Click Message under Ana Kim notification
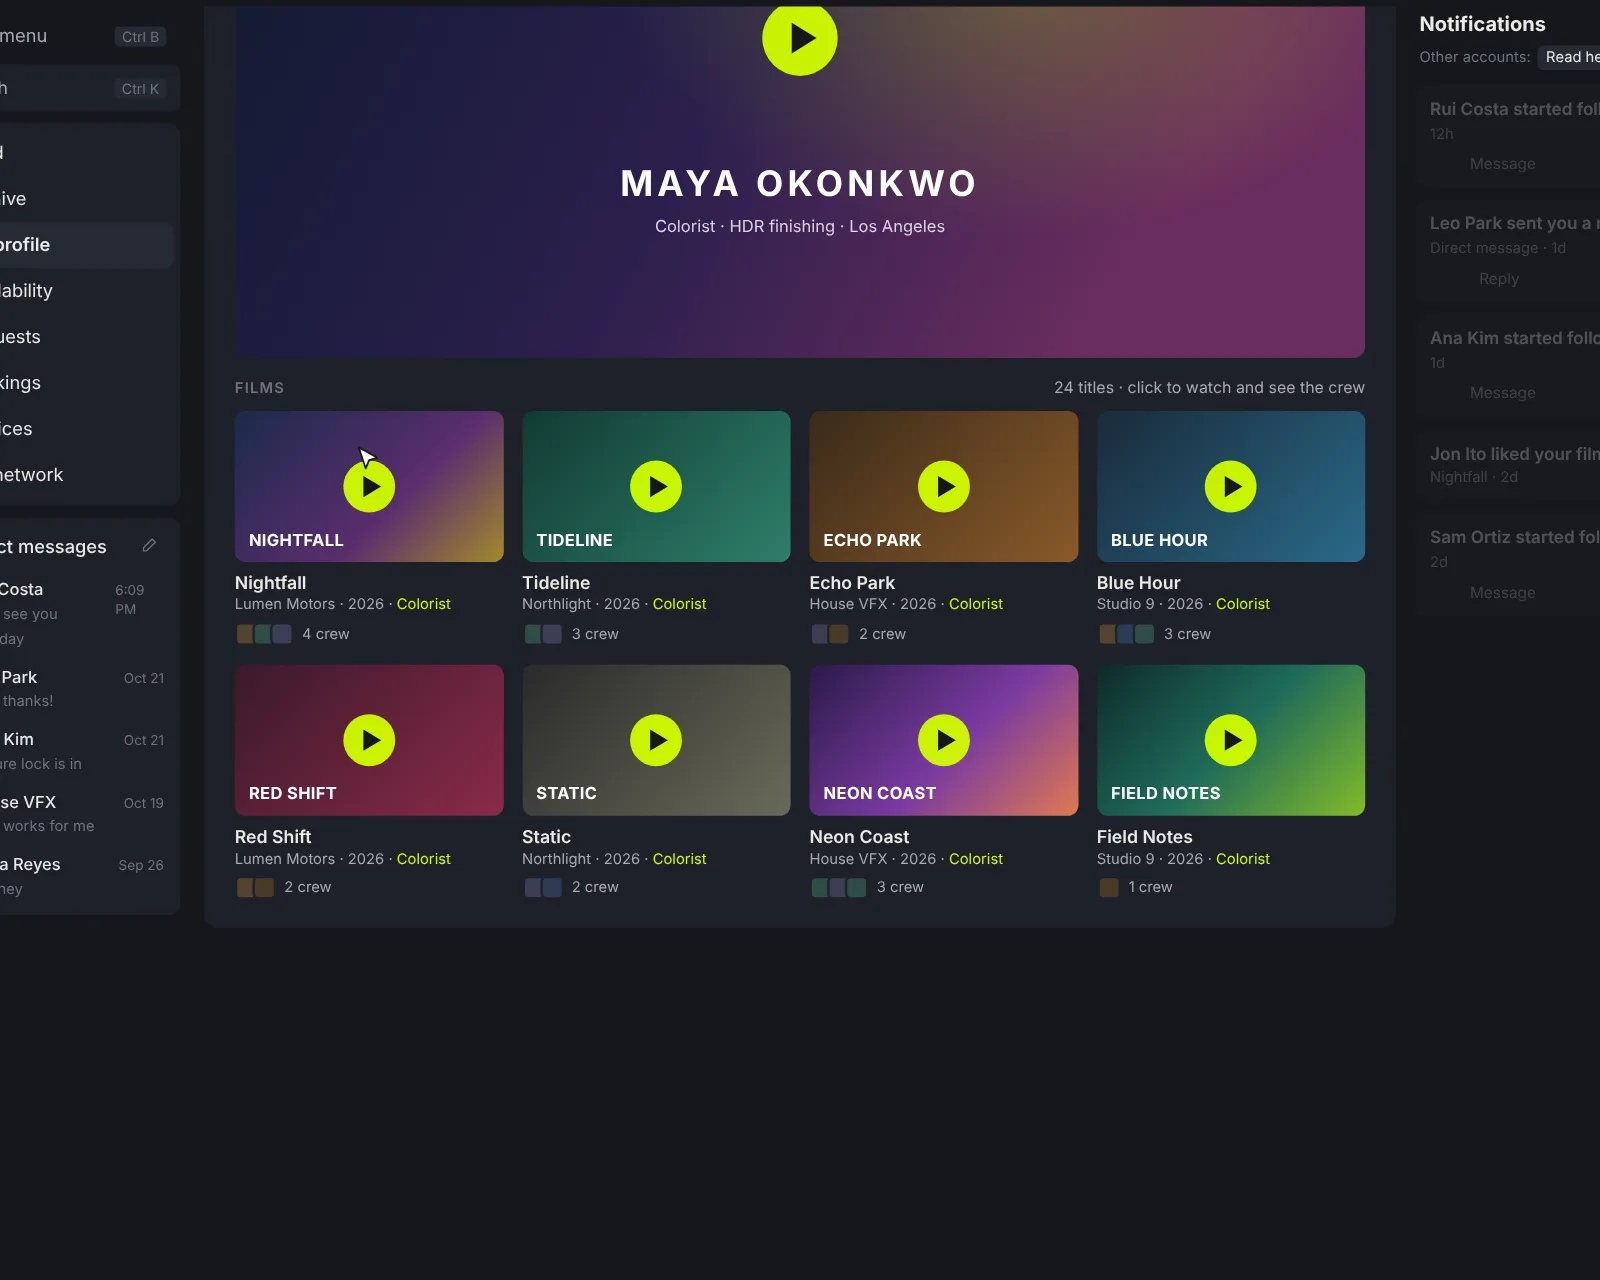Viewport: 1600px width, 1280px height. [x=1502, y=393]
